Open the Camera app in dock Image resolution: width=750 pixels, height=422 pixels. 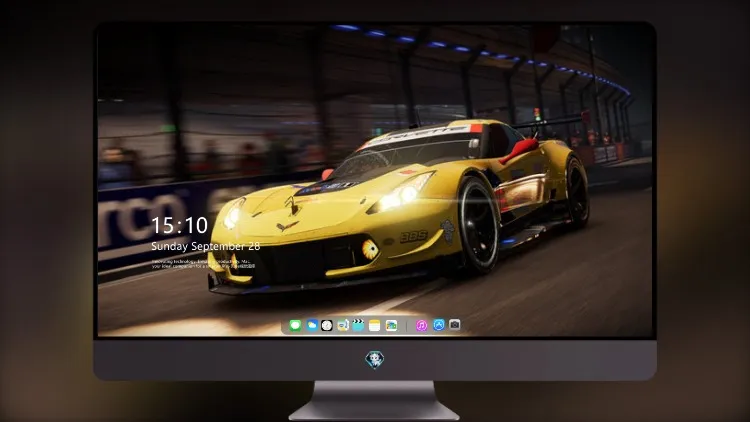coord(455,325)
